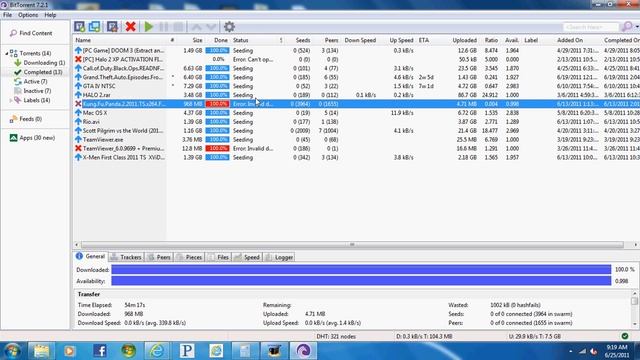The width and height of the screenshot is (640, 360).
Task: Open Internet Explorer from the taskbar
Action: pos(157,351)
